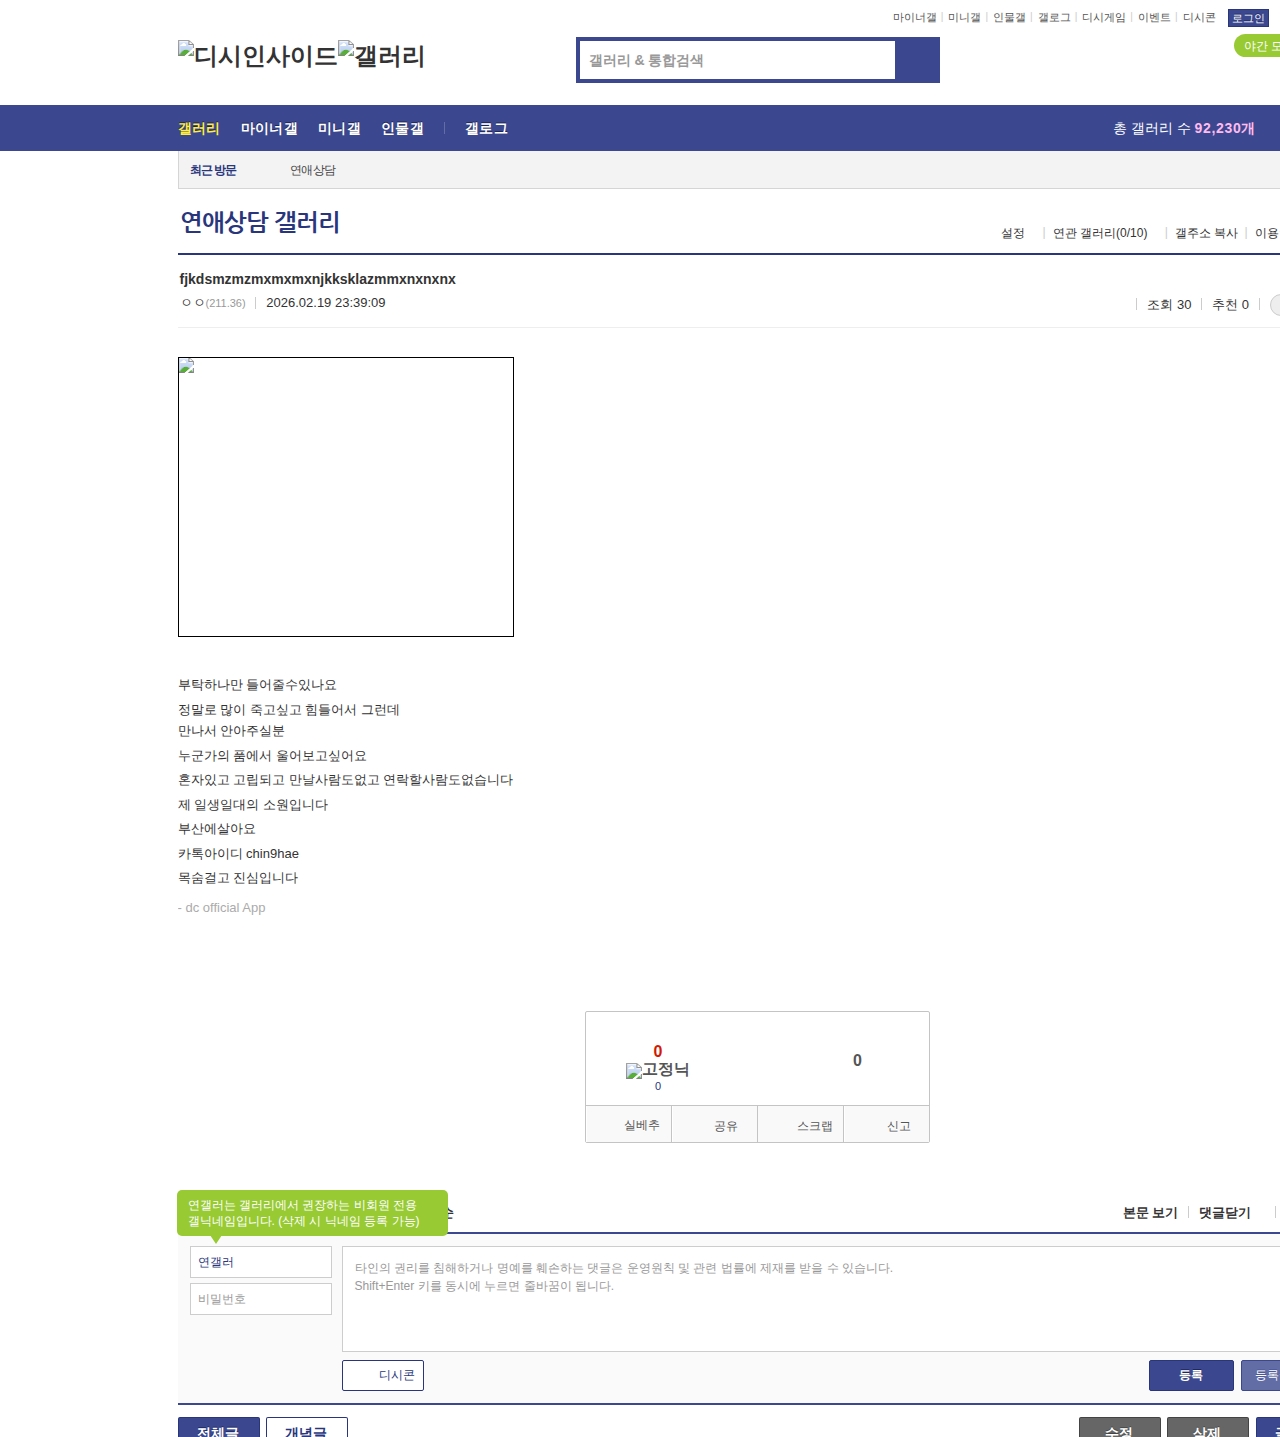Select 미니갤 in the blue navigation bar
The width and height of the screenshot is (1280, 1437).
pyautogui.click(x=339, y=129)
